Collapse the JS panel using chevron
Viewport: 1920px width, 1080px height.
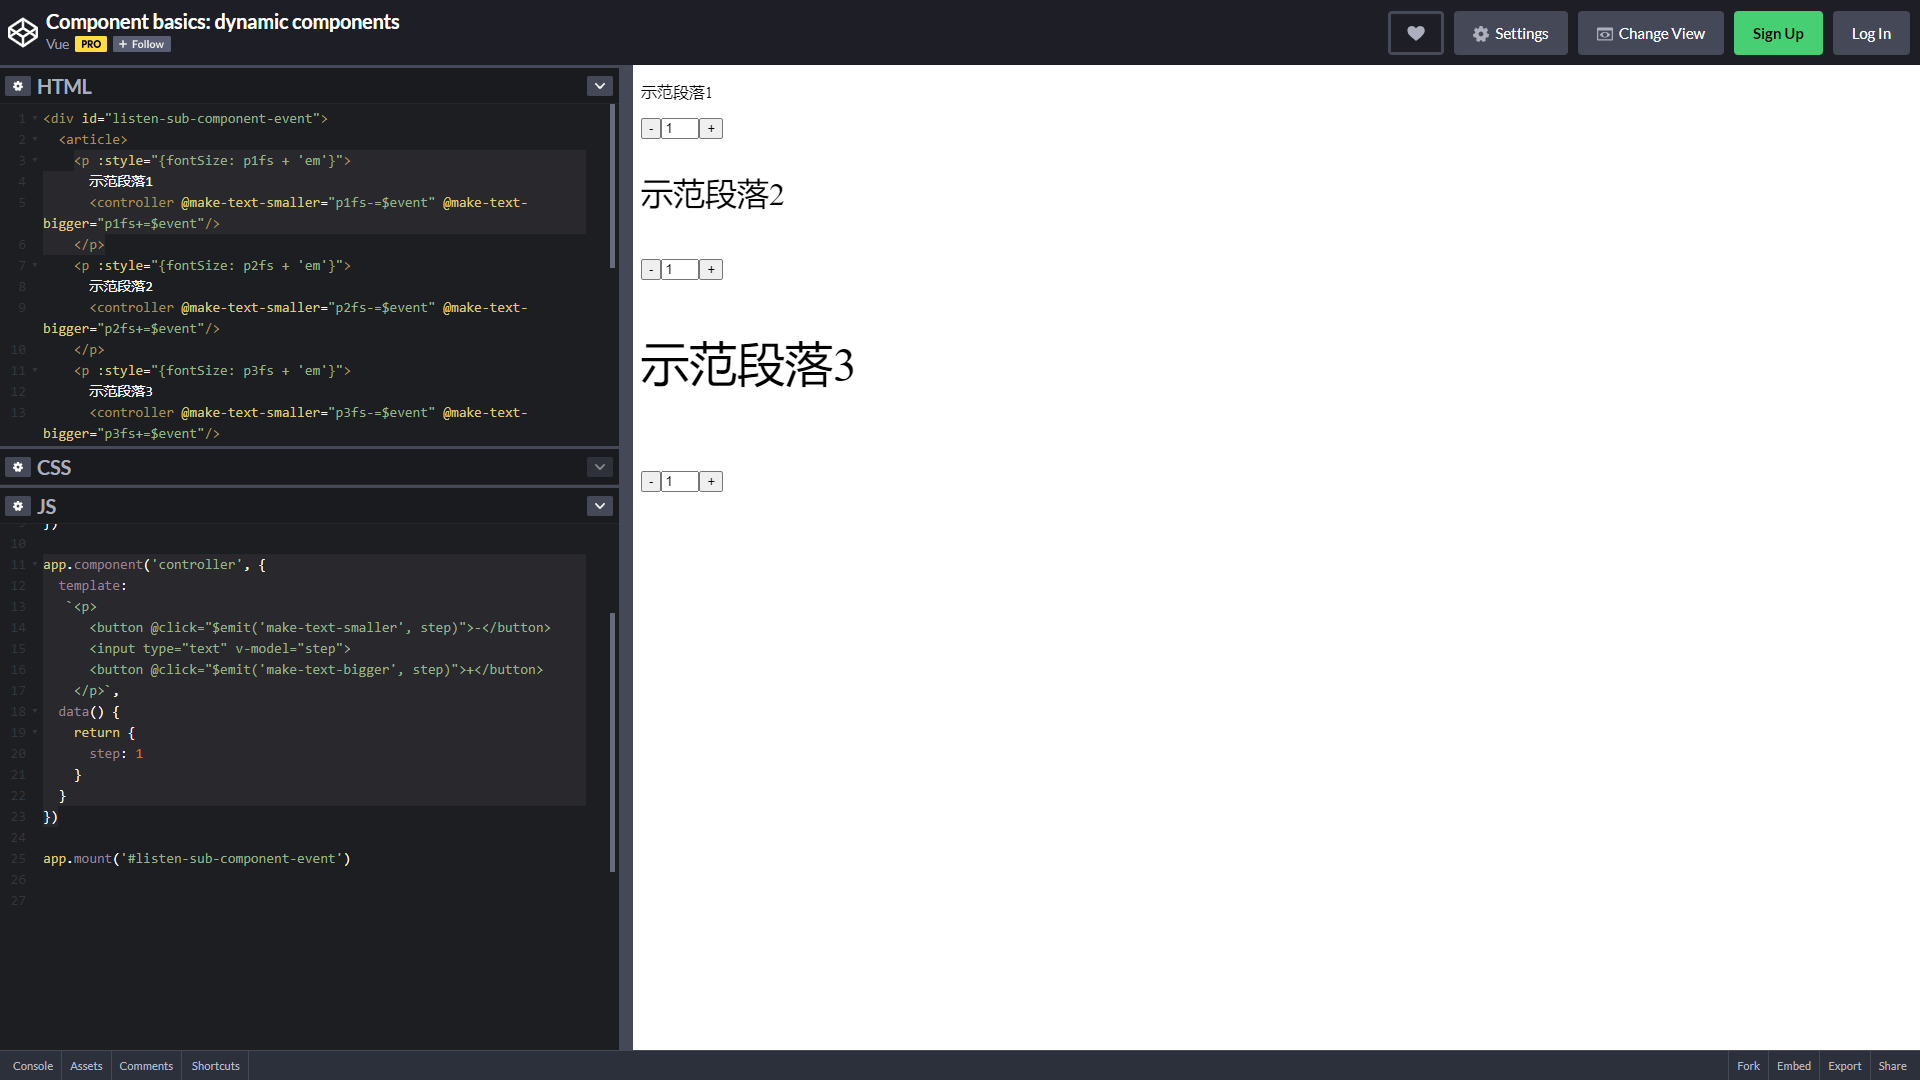coord(600,506)
